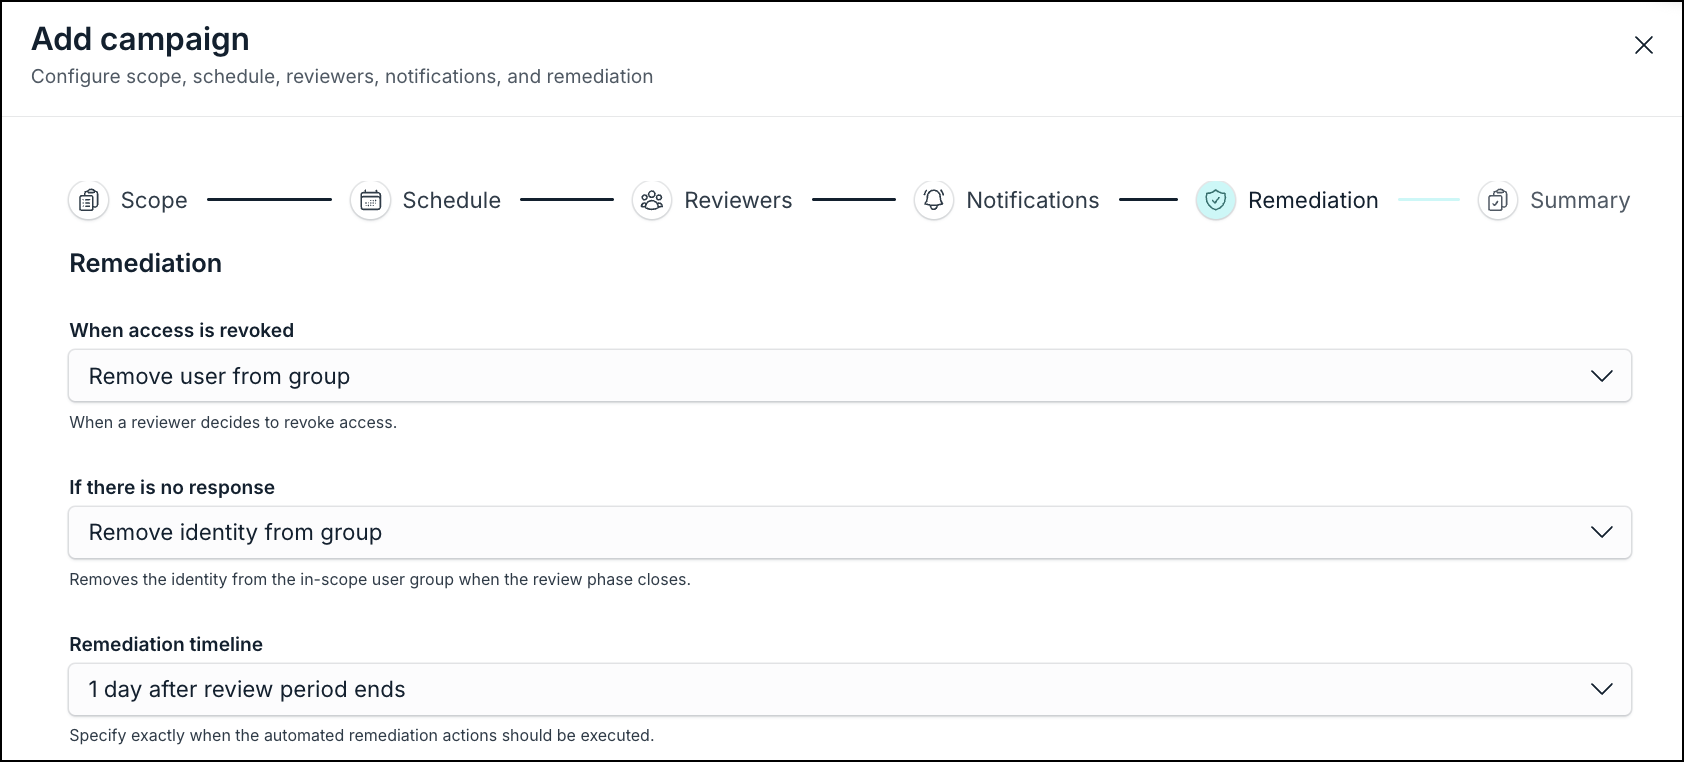
Task: Click chevron beside 'Remove user from group'
Action: coord(1602,376)
